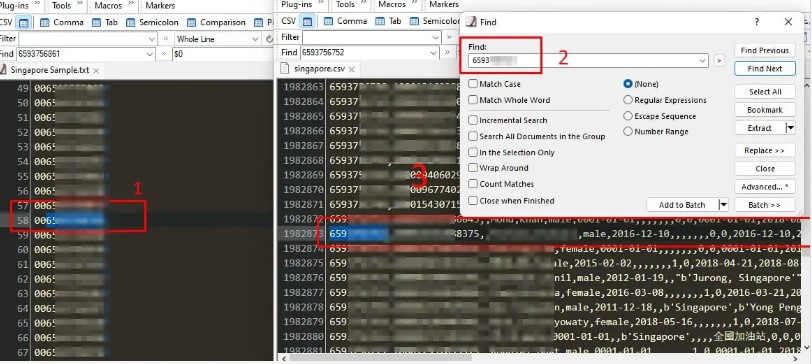Check Close when Finished option
The height and width of the screenshot is (364, 812).
473,200
